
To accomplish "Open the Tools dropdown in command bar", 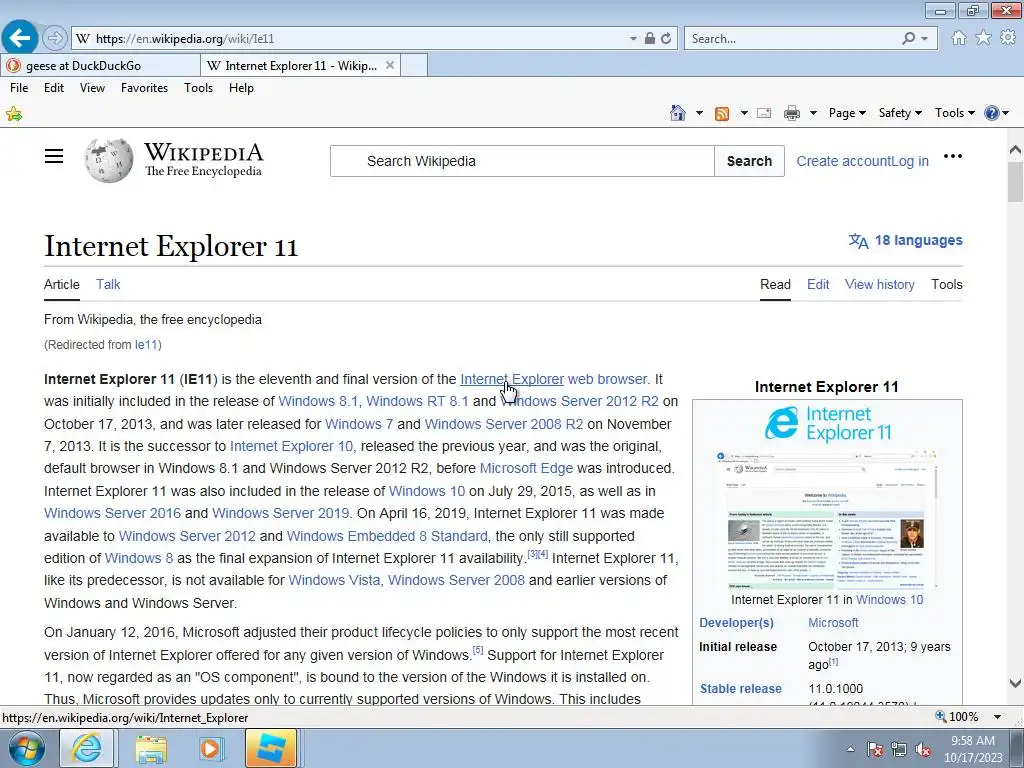I will (954, 113).
